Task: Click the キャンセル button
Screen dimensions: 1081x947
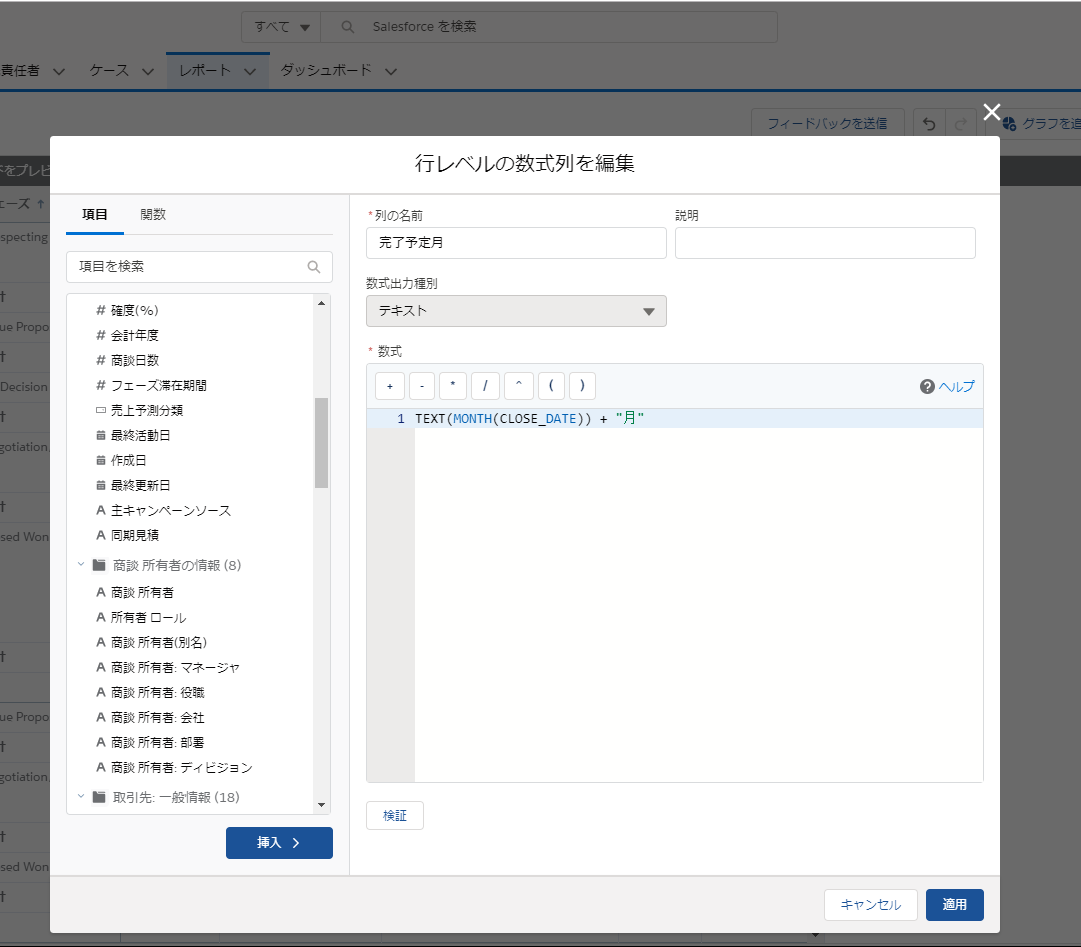Action: pyautogui.click(x=871, y=904)
